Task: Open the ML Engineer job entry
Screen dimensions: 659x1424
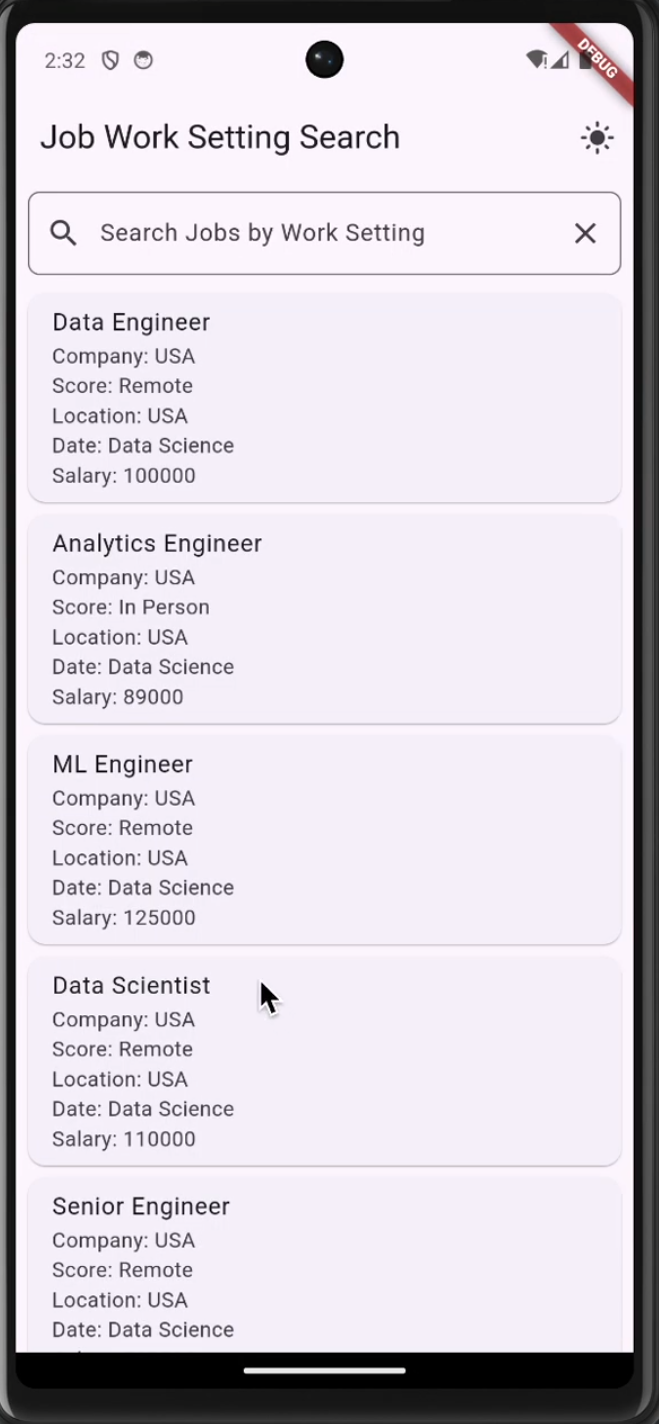Action: (x=324, y=840)
